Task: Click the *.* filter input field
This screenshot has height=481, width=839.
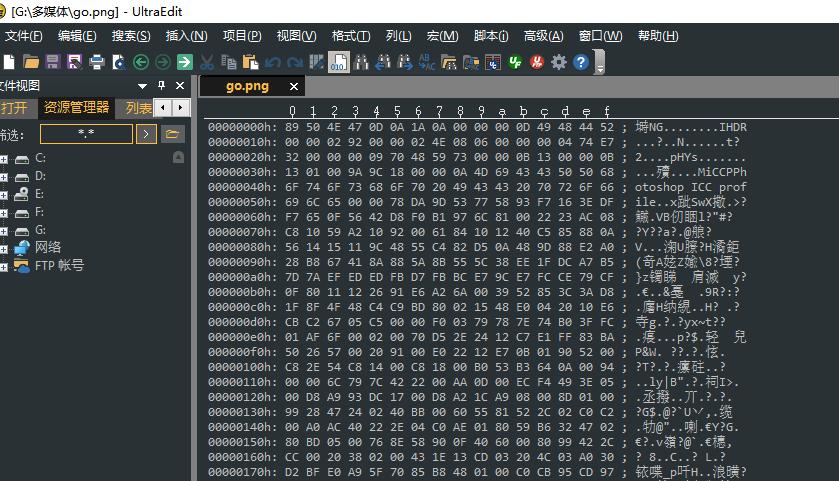Action: [86, 133]
